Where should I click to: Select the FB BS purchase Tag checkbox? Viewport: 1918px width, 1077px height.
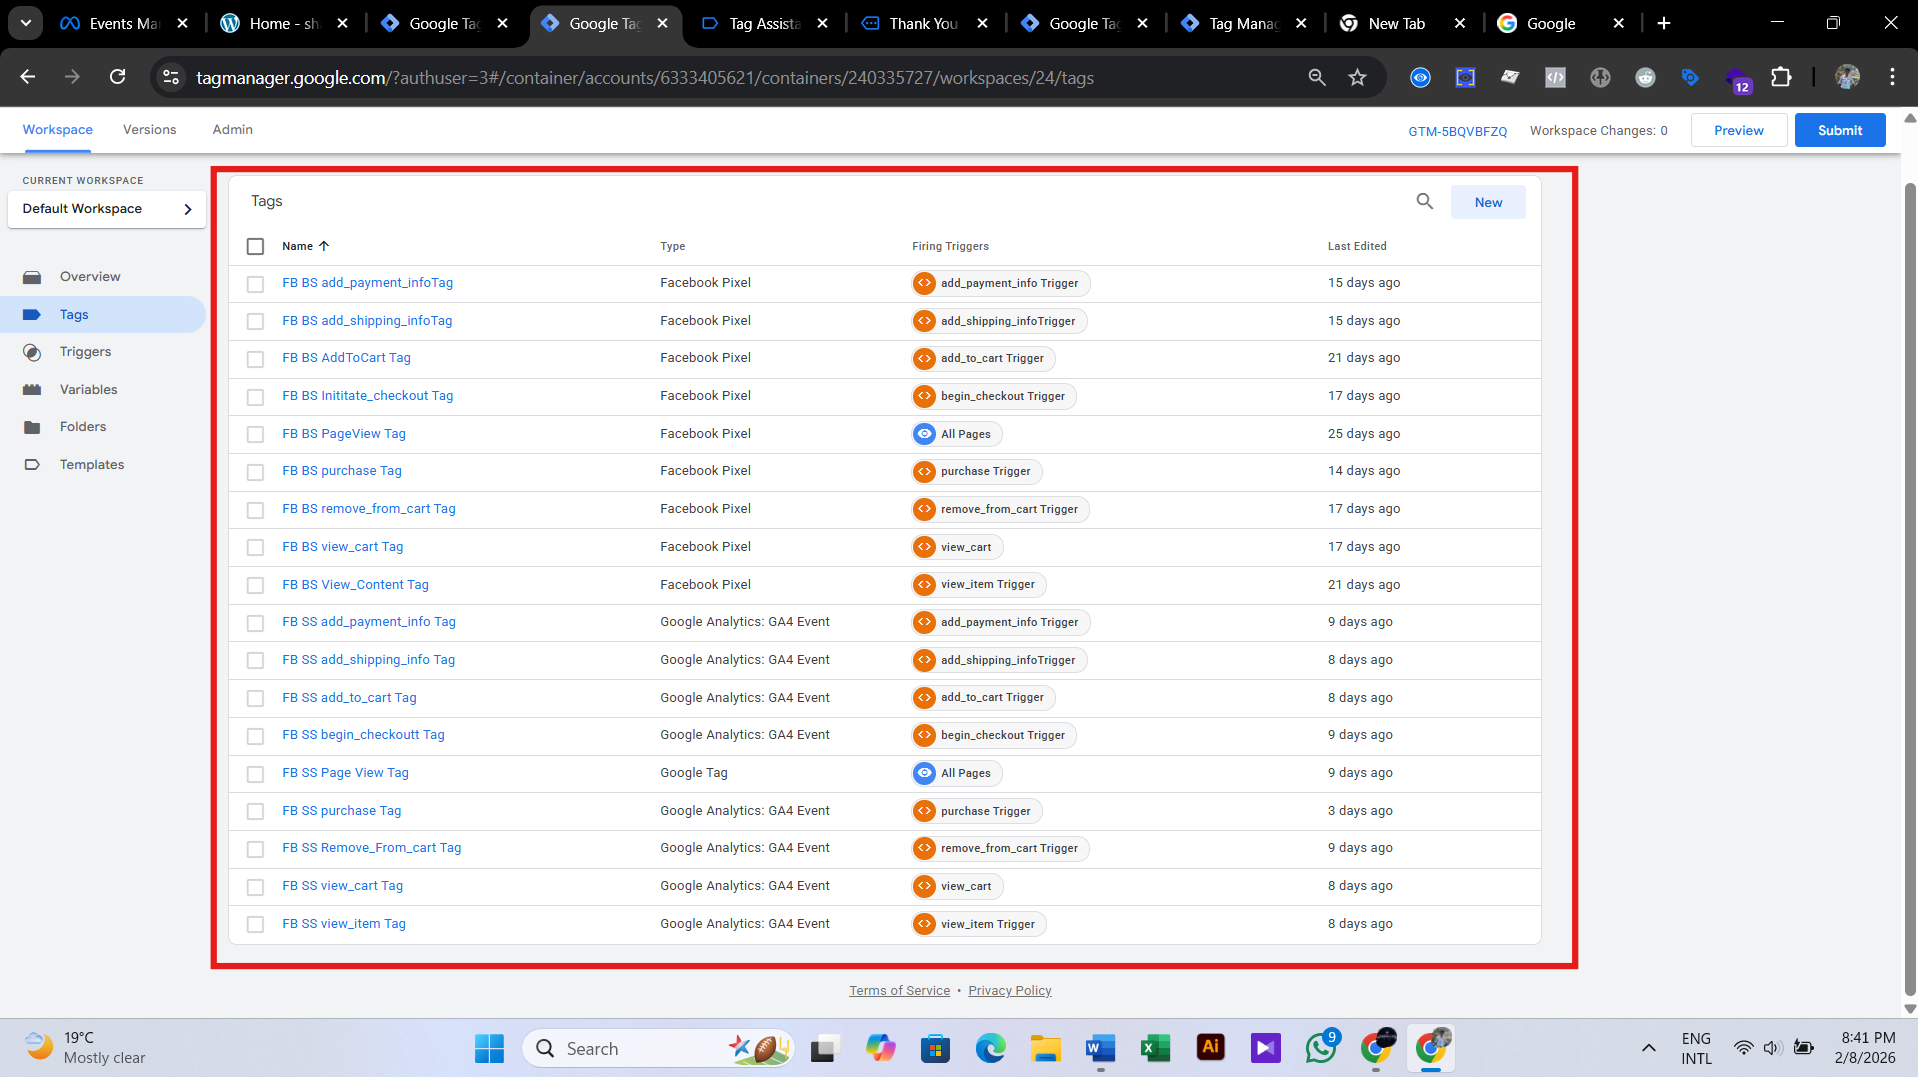click(255, 472)
